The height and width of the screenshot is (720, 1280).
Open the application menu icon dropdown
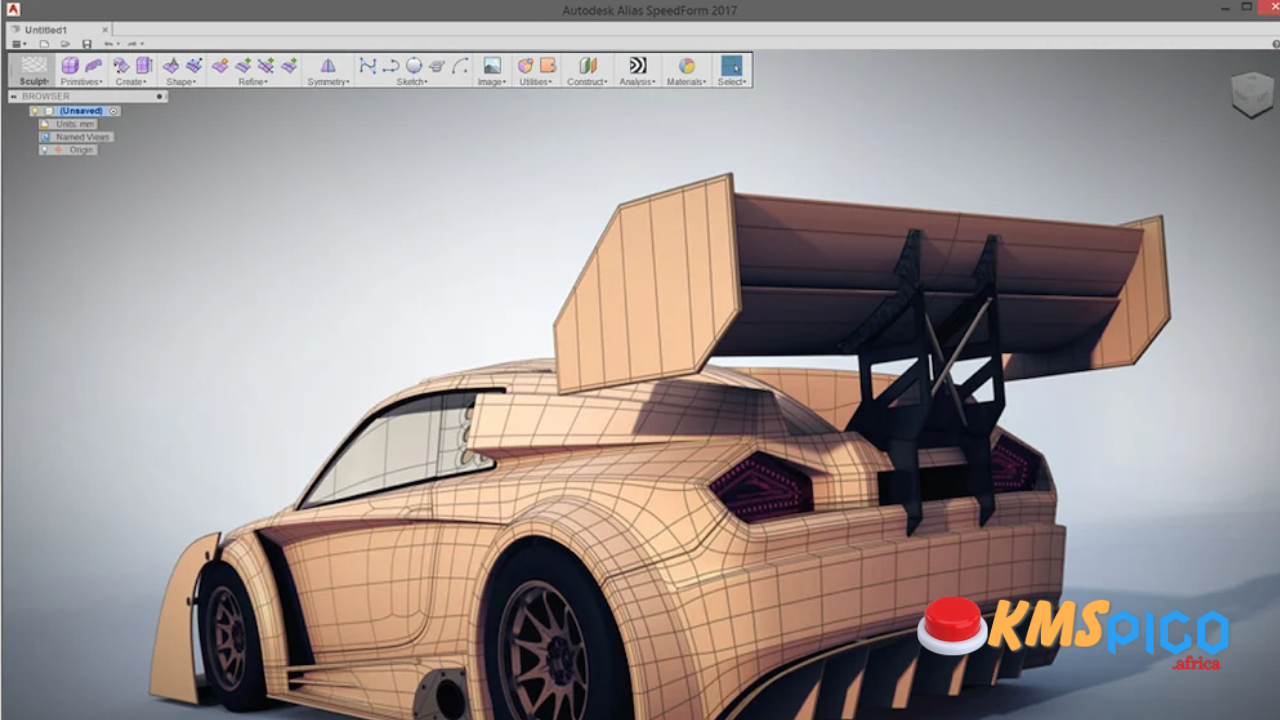(x=18, y=44)
